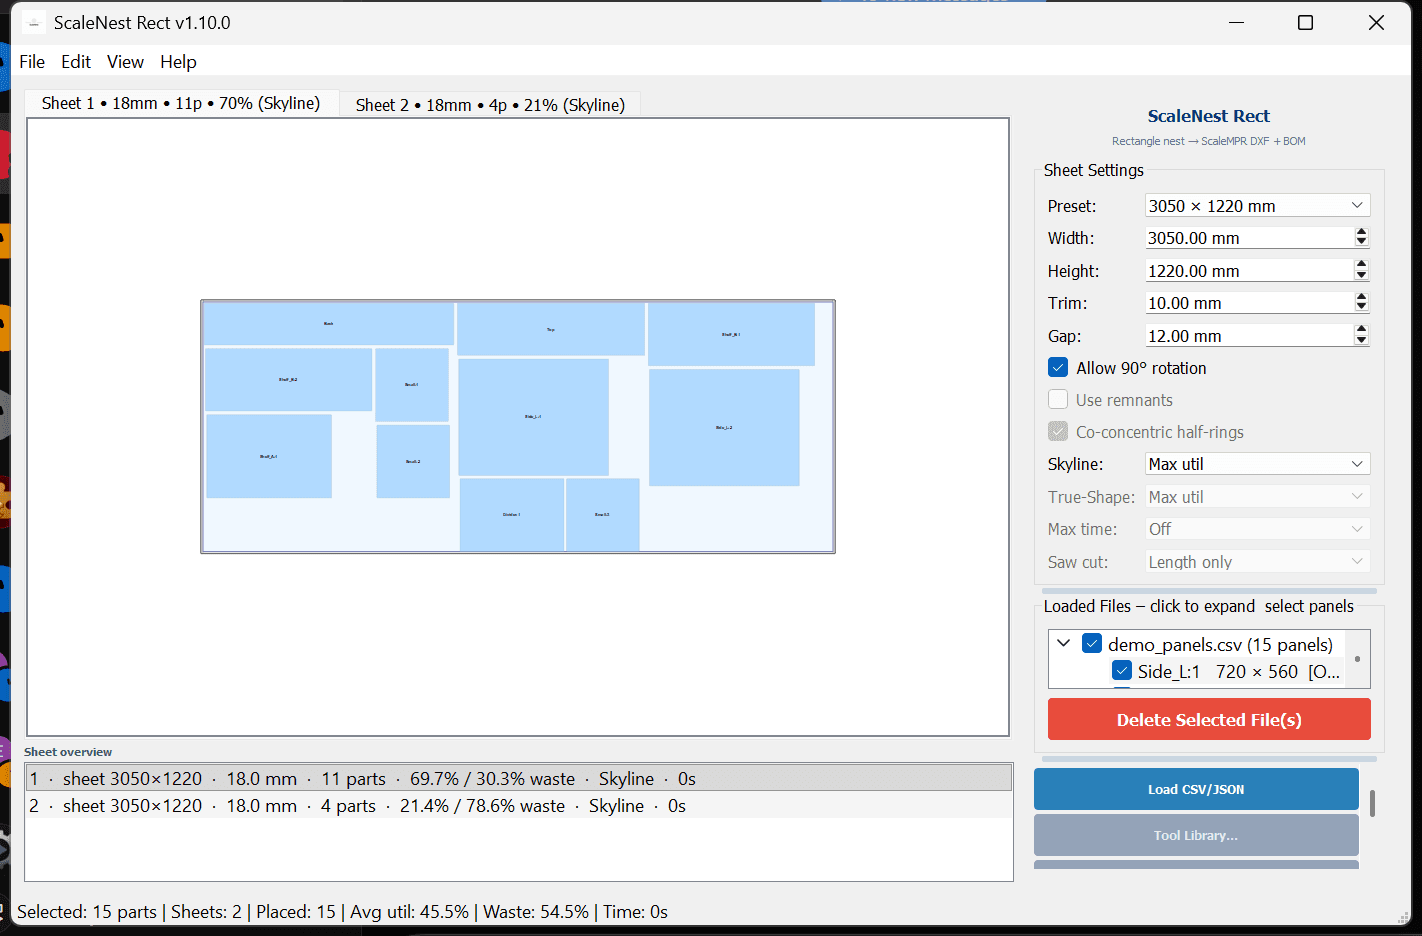The width and height of the screenshot is (1422, 936).
Task: Select the Back panel on the nest canvas
Action: [329, 324]
